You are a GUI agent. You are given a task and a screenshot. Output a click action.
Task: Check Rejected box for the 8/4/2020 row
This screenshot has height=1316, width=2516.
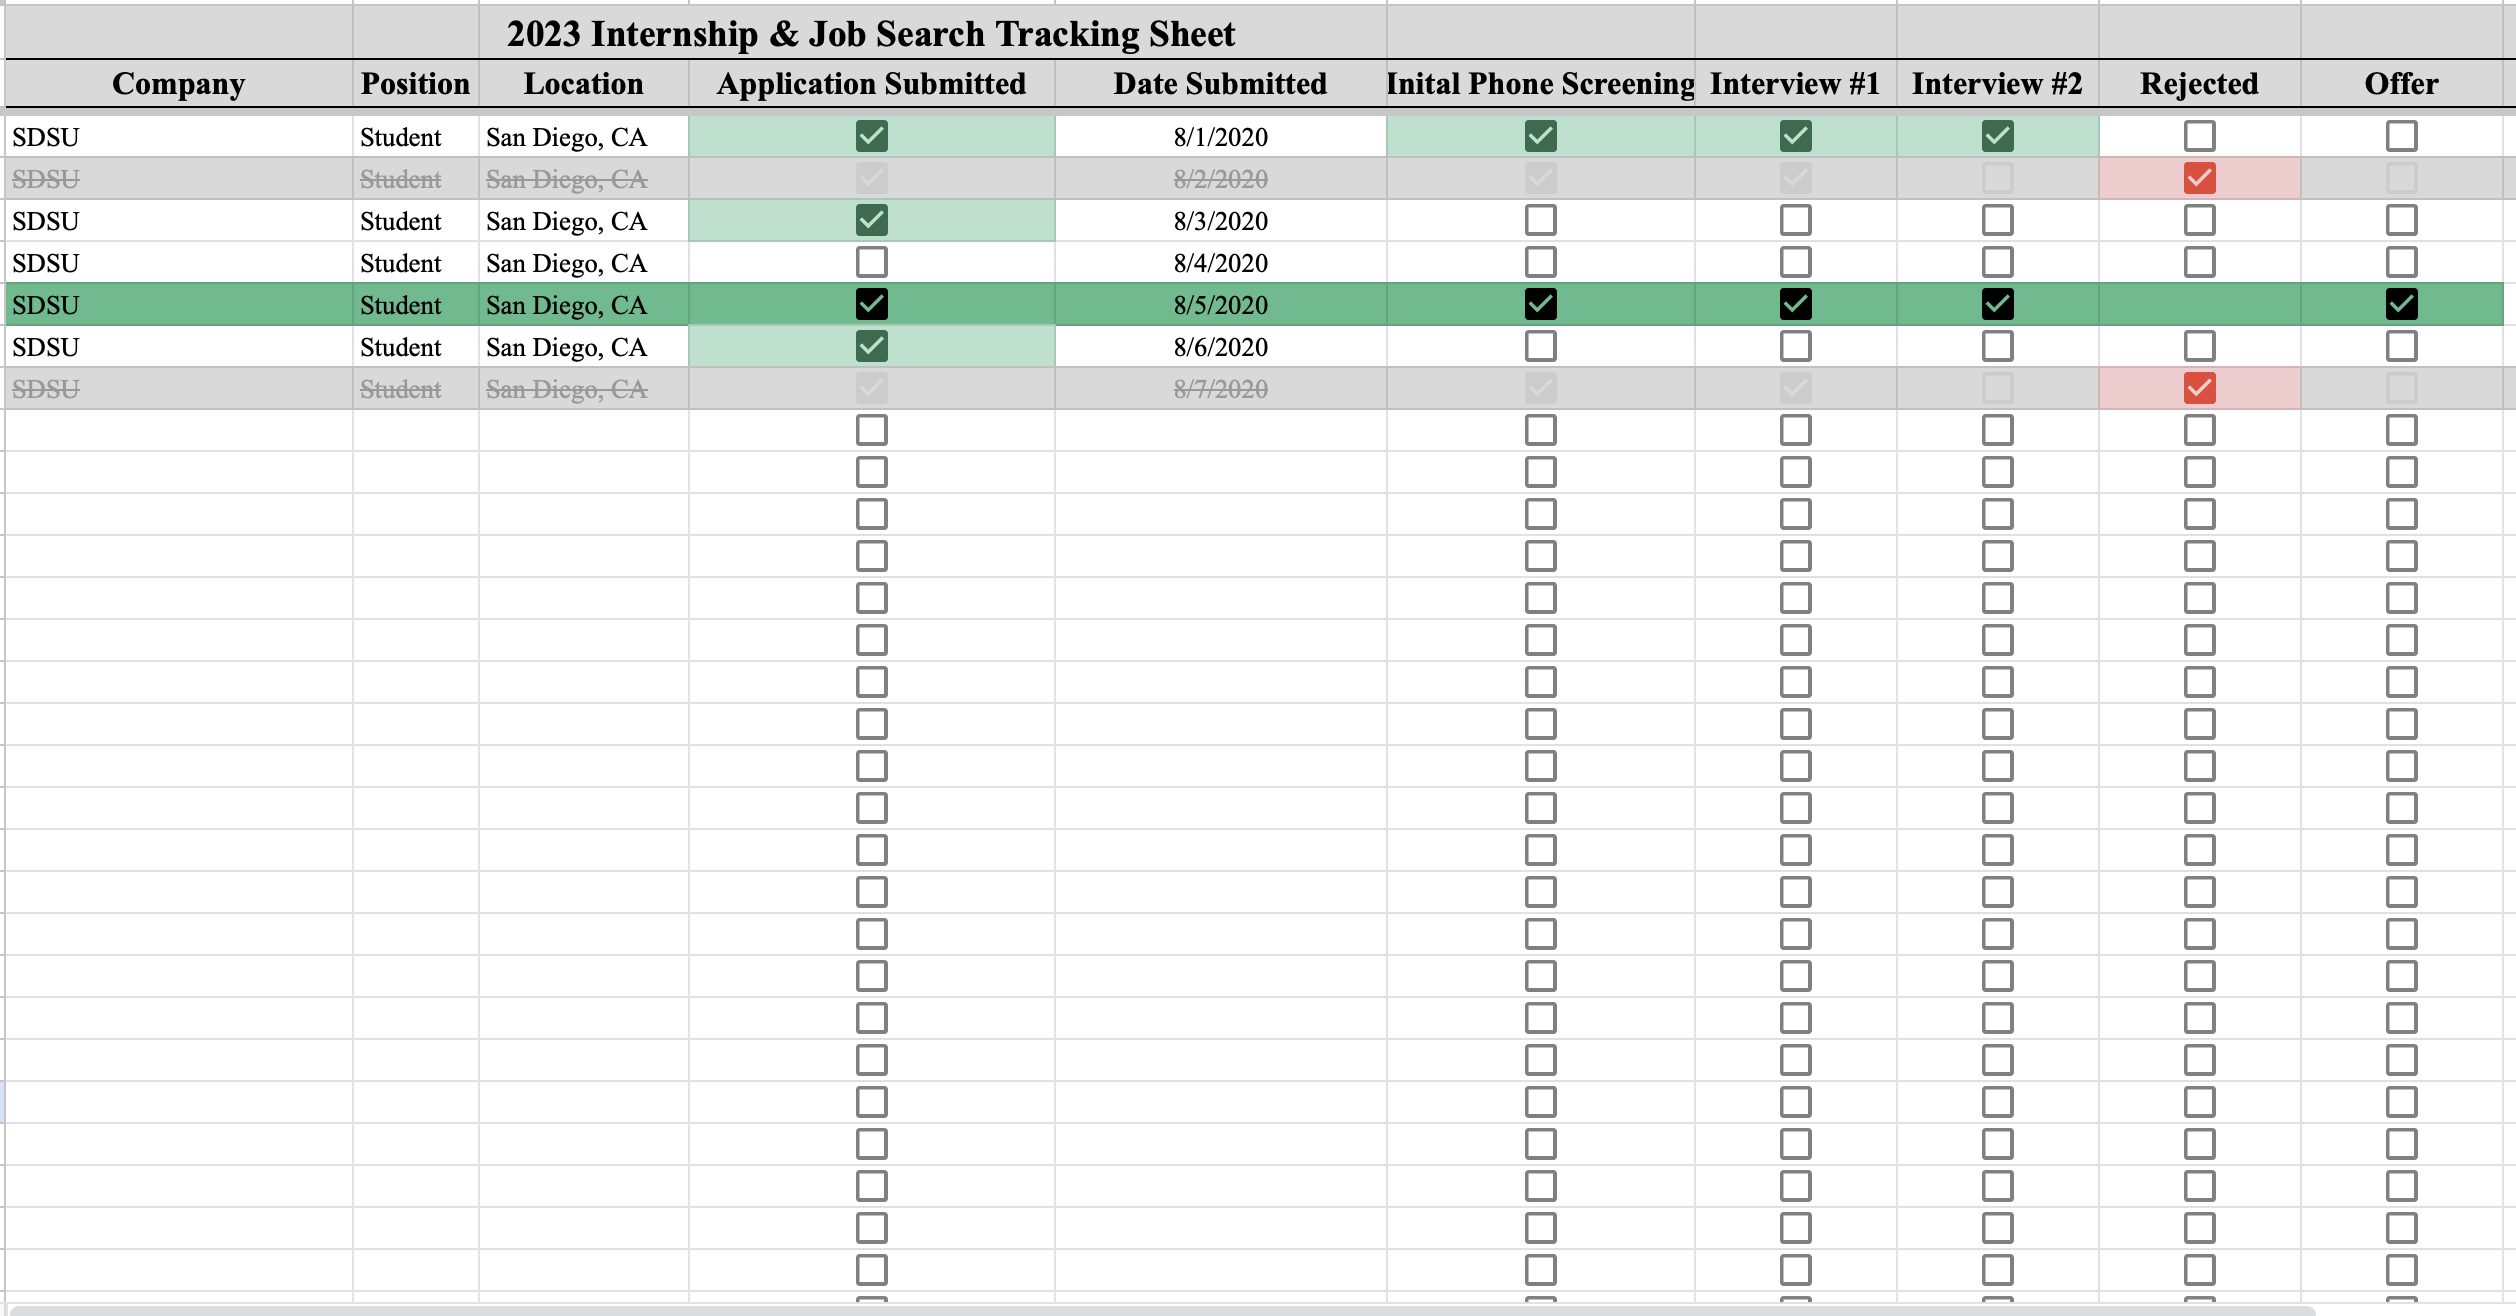click(x=2199, y=262)
